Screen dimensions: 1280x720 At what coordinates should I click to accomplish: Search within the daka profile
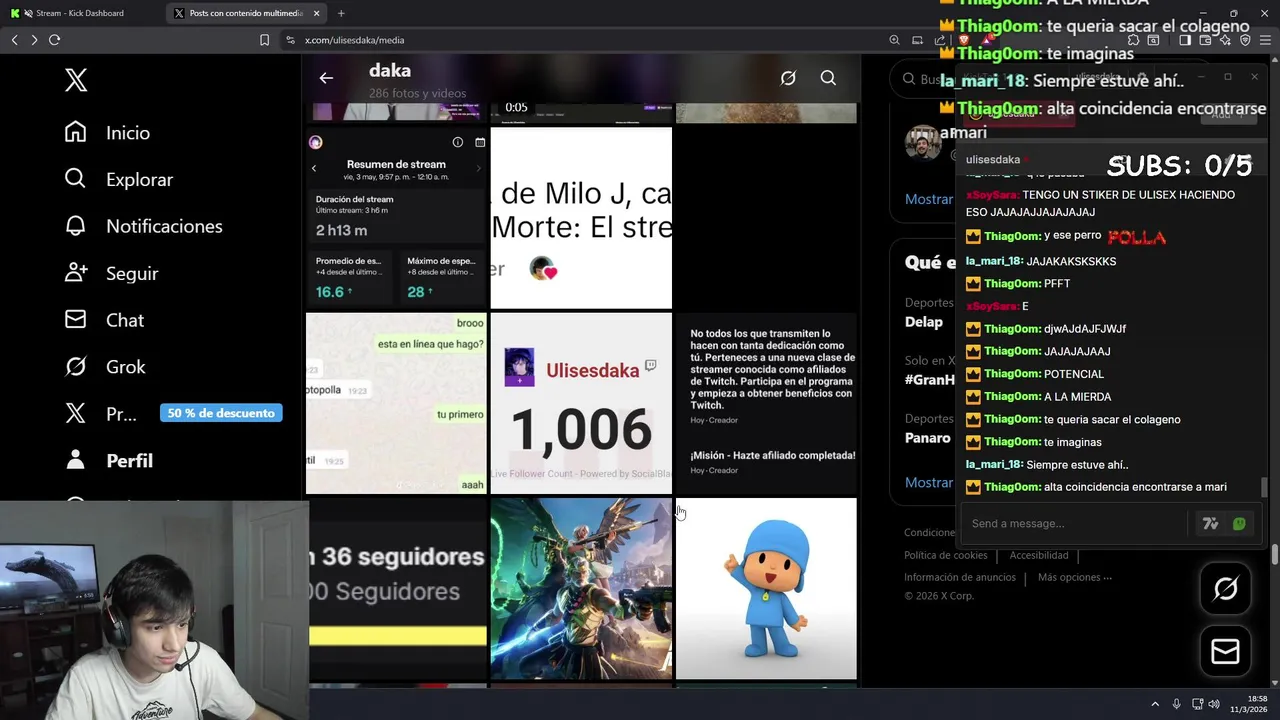pyautogui.click(x=828, y=78)
